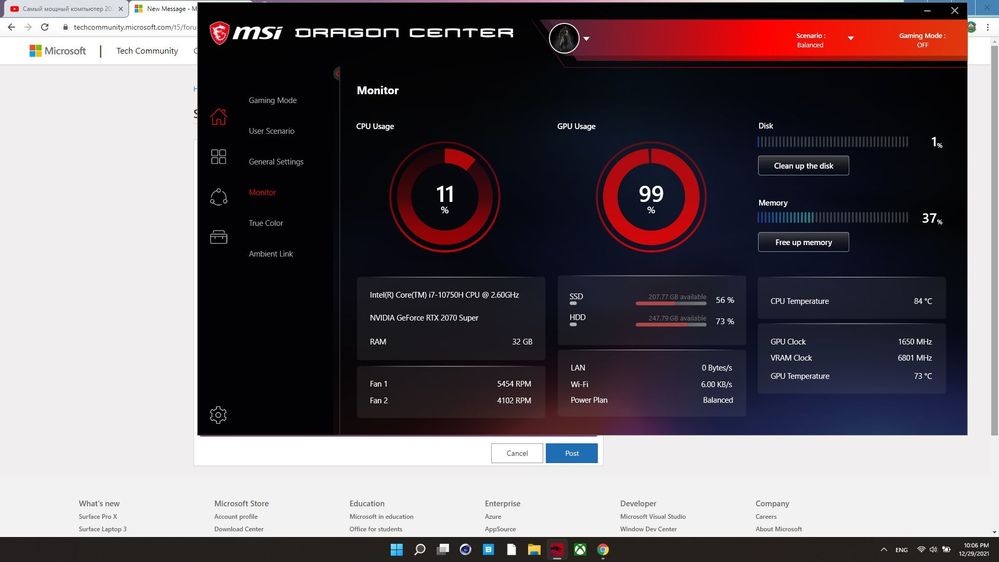Click the circular live update sidebar icon
This screenshot has height=562, width=999.
[219, 197]
